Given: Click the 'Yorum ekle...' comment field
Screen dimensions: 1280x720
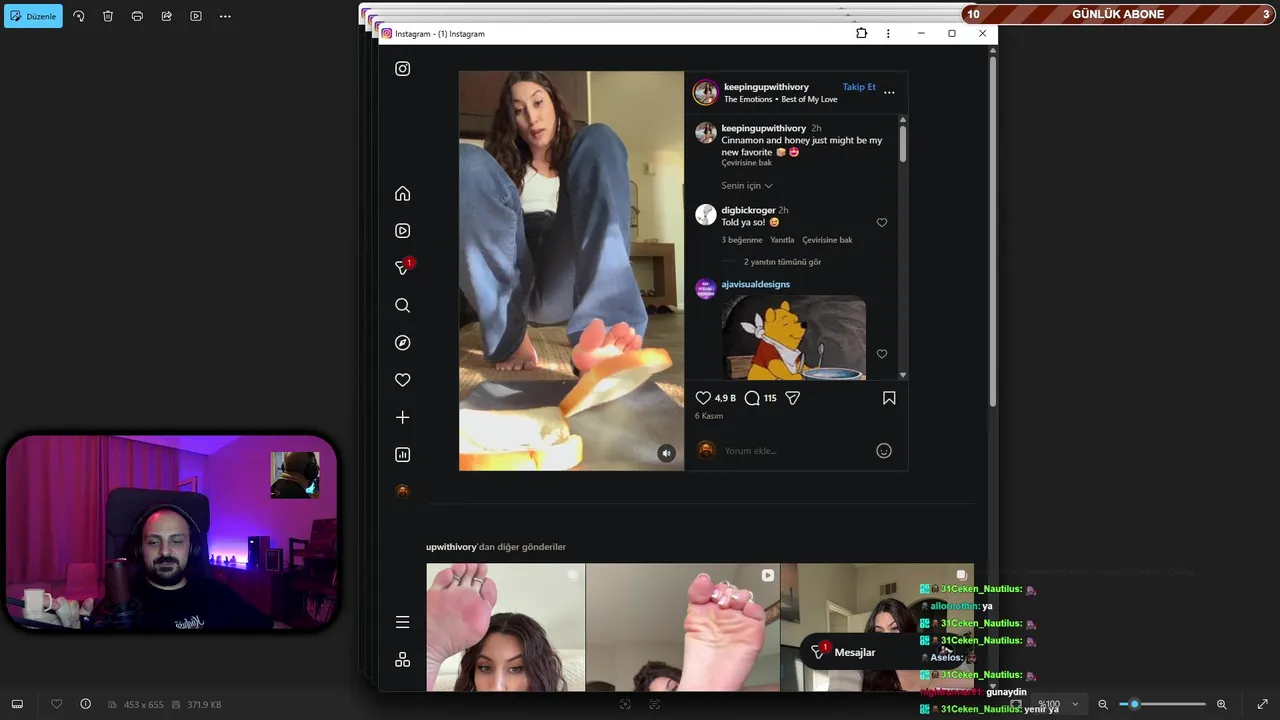Looking at the screenshot, I should [795, 451].
